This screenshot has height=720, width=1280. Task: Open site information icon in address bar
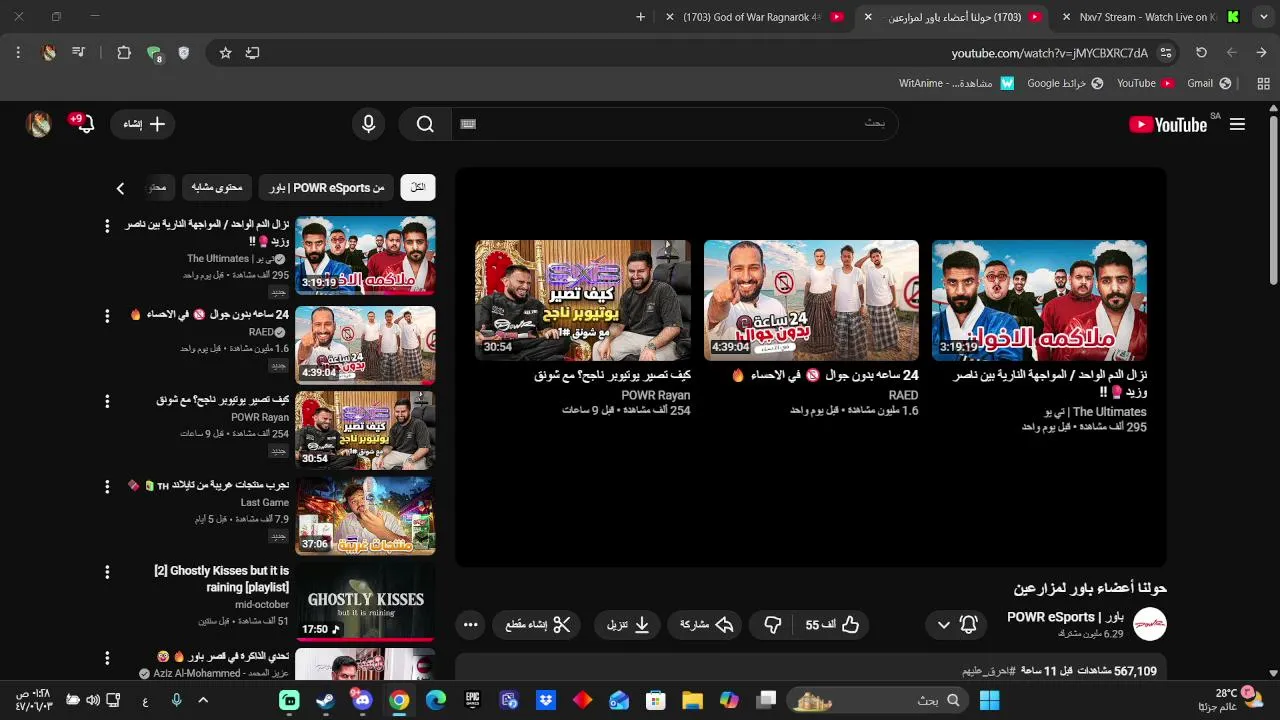pyautogui.click(x=1165, y=53)
